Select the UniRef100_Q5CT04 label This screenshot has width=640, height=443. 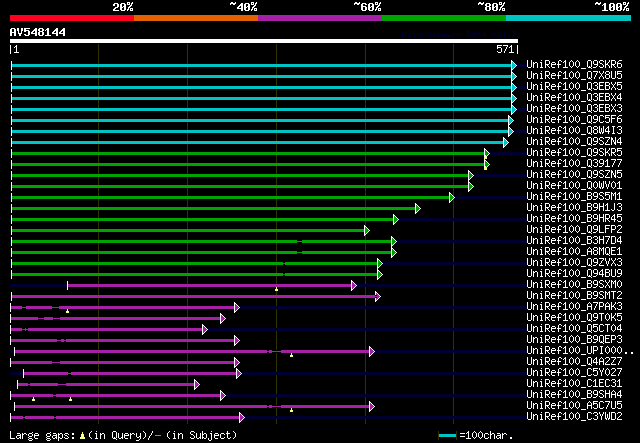coord(574,329)
